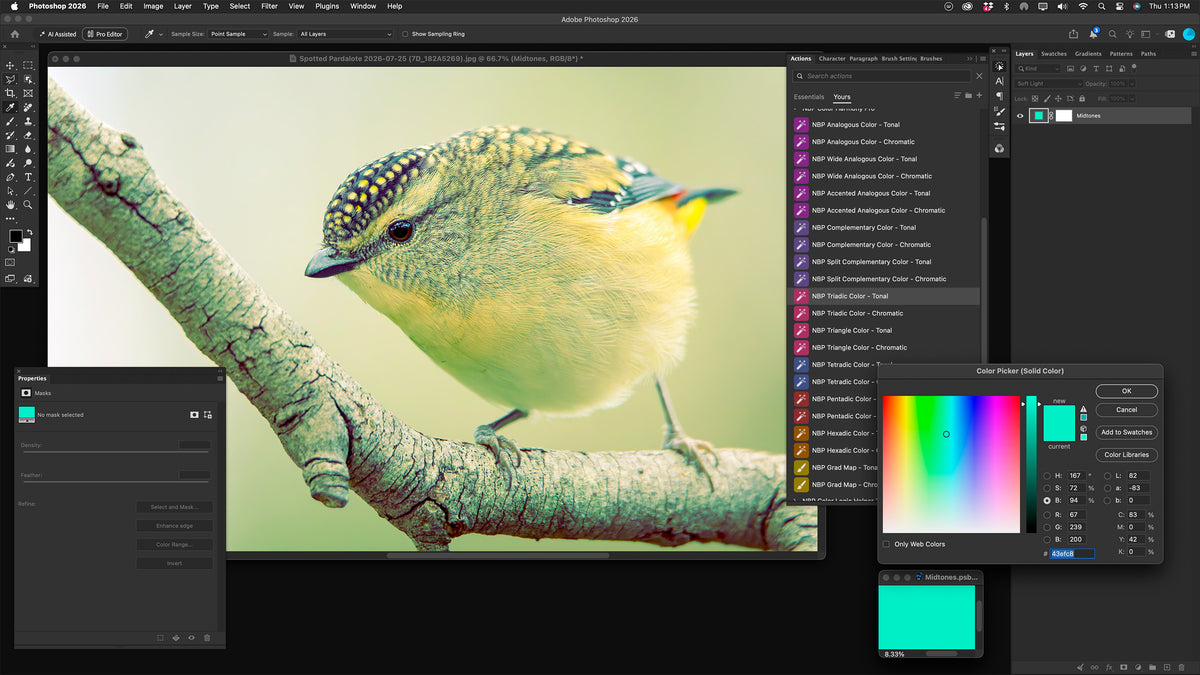Open the Filter menu
1200x675 pixels.
269,6
